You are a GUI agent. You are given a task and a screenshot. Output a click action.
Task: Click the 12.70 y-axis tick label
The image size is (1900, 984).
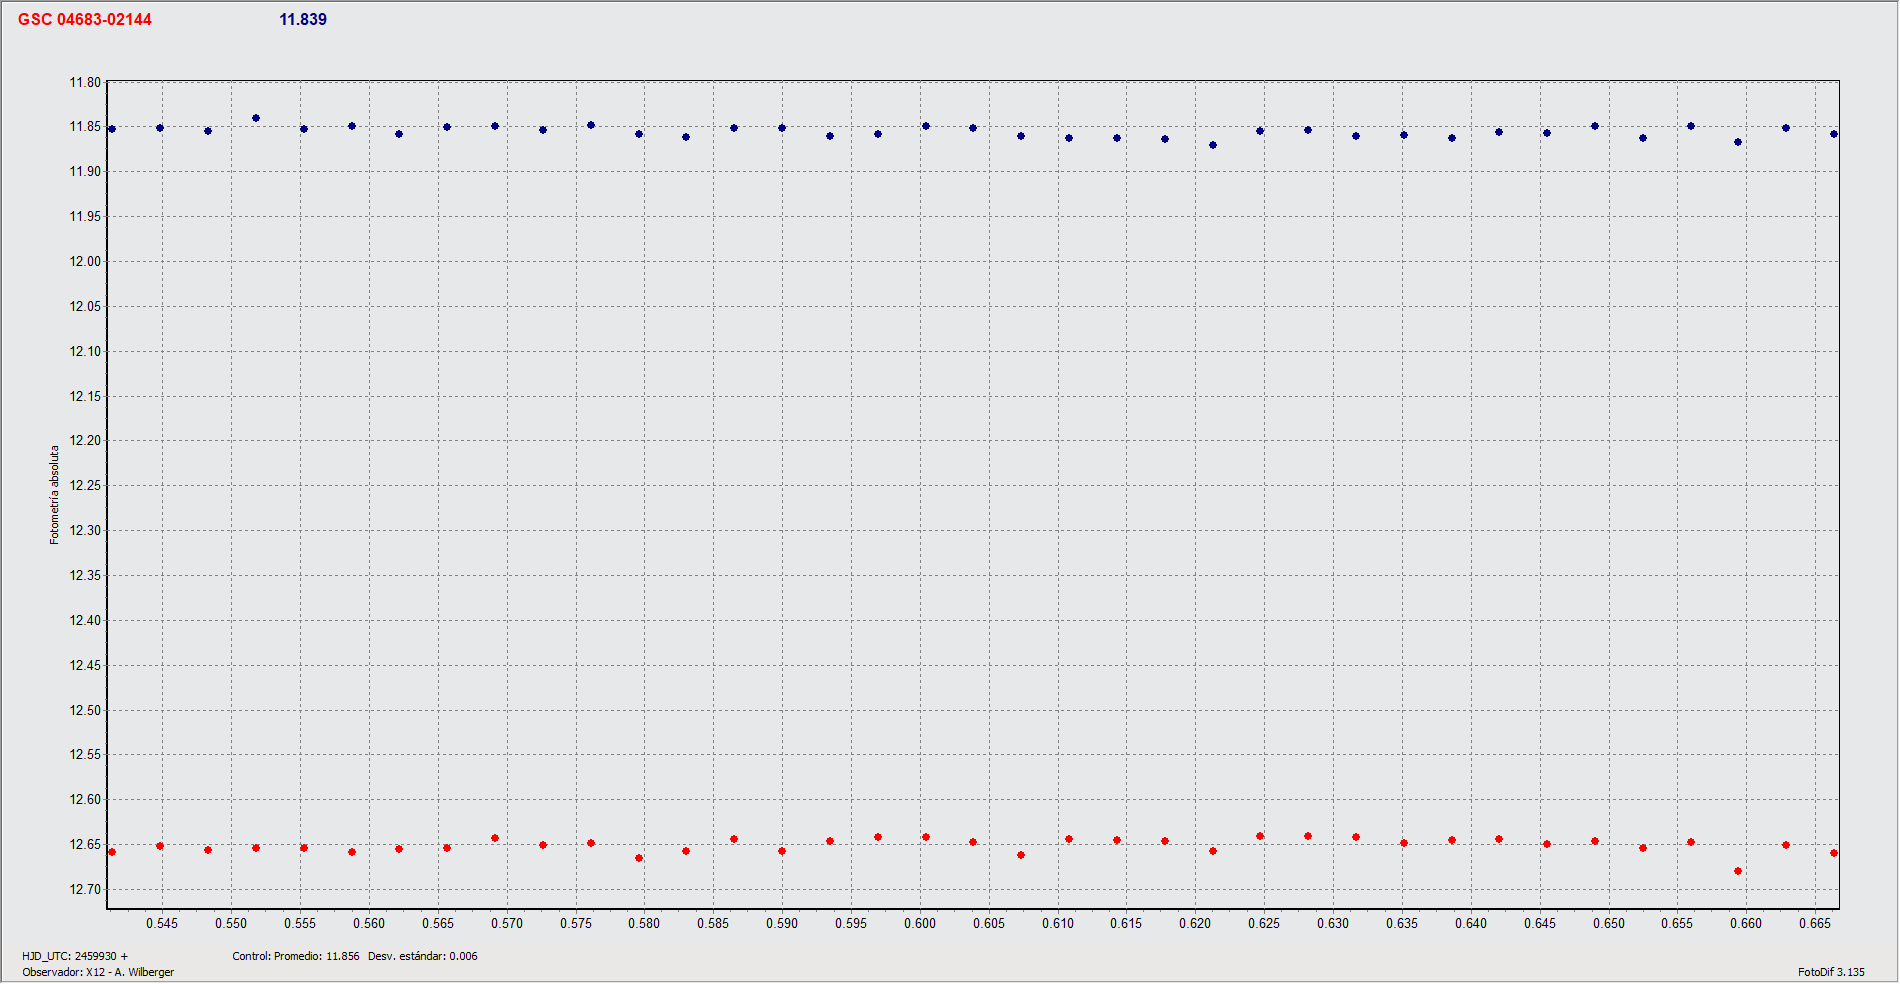click(85, 889)
